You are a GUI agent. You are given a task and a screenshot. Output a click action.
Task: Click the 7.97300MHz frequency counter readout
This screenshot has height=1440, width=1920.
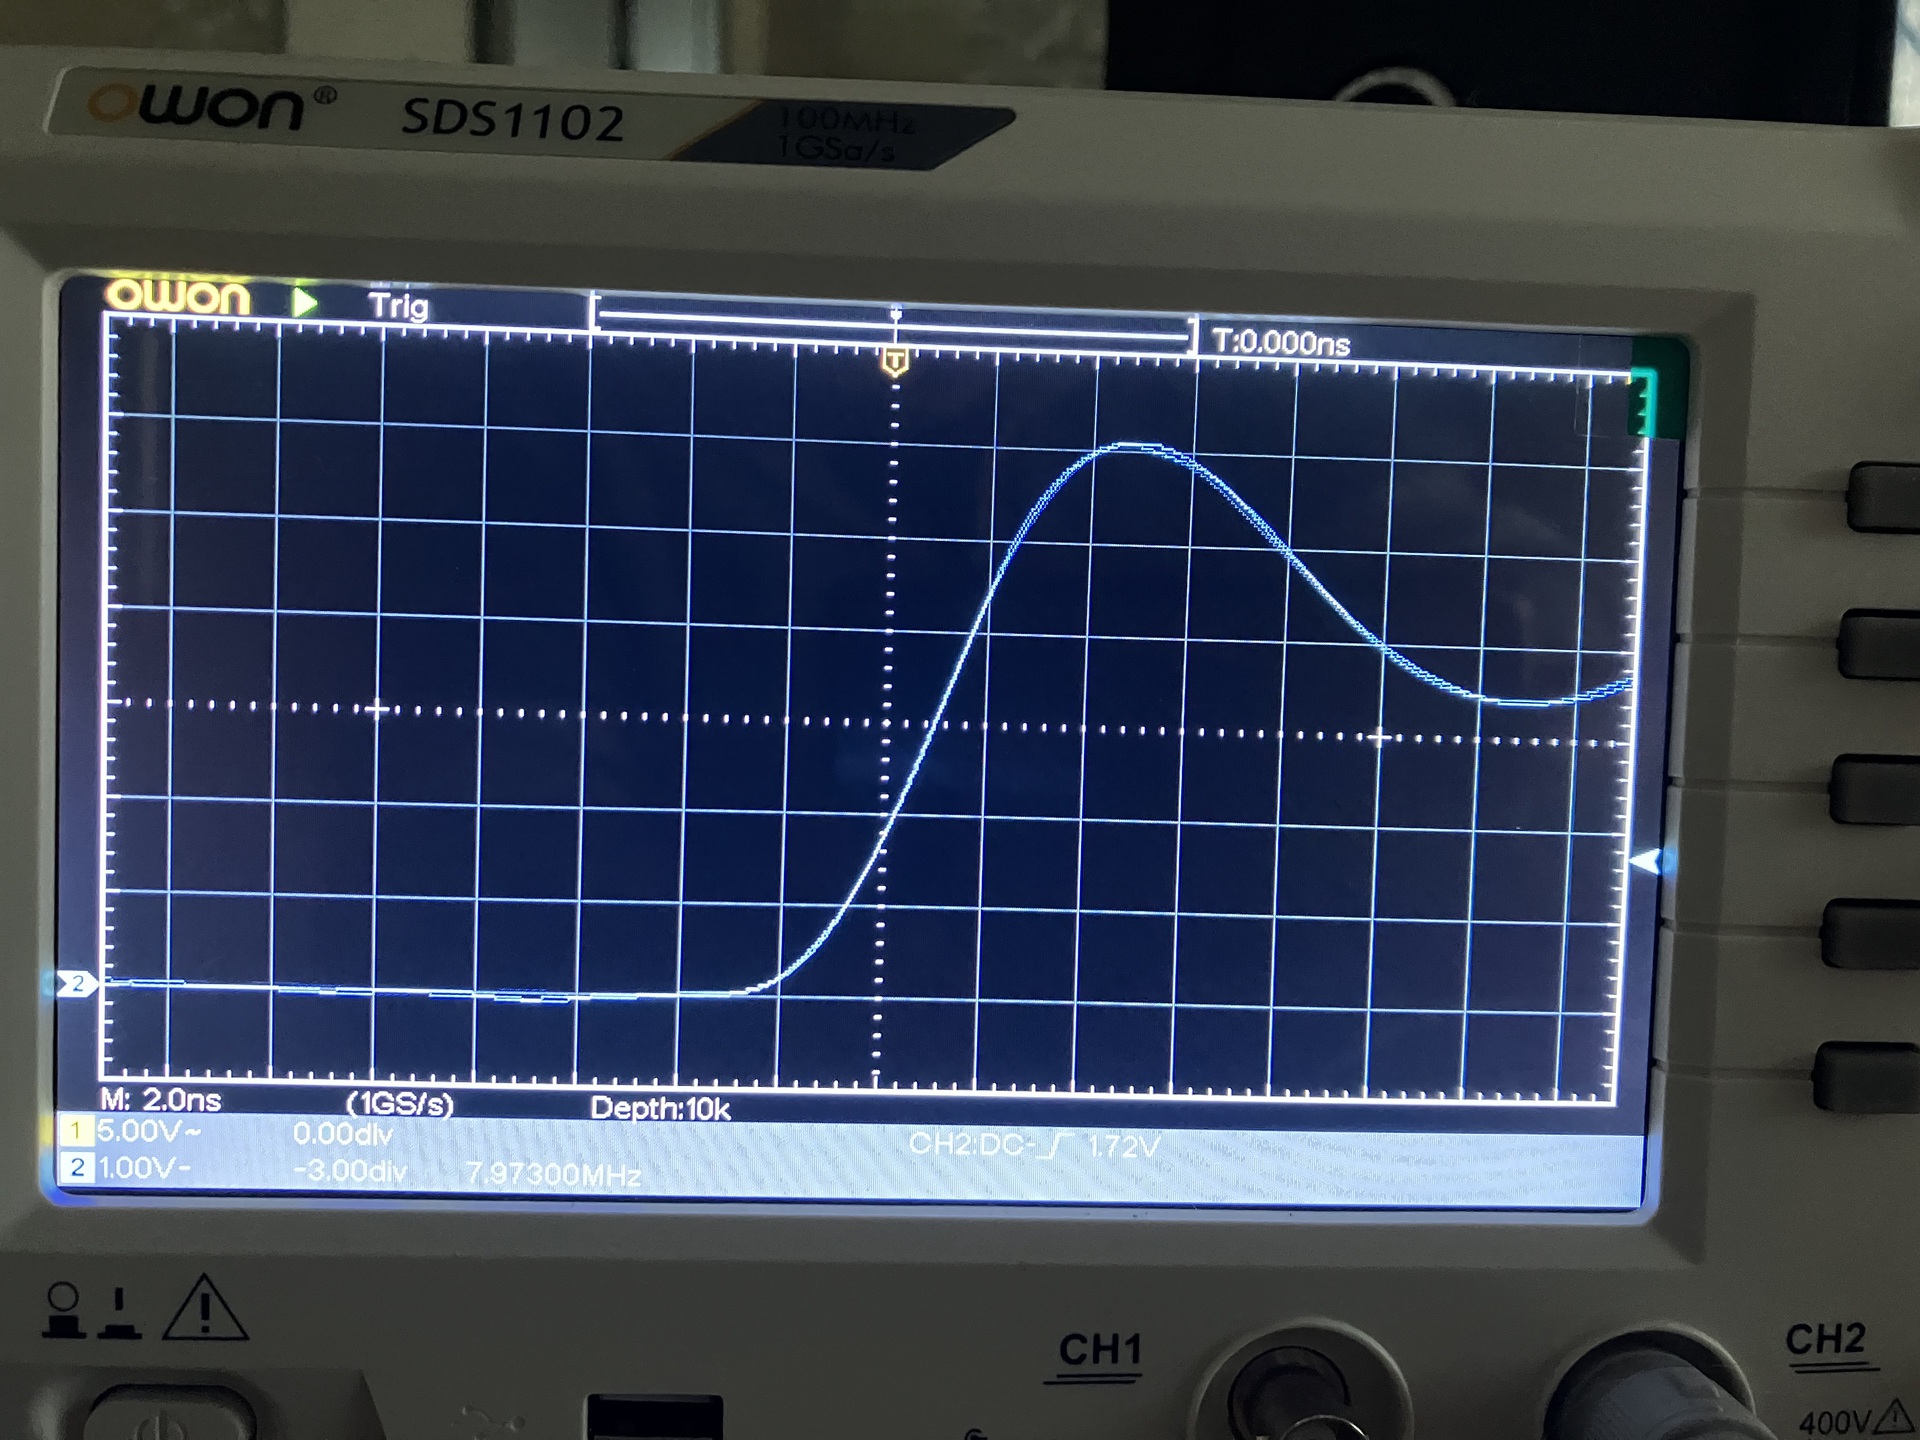(553, 1174)
